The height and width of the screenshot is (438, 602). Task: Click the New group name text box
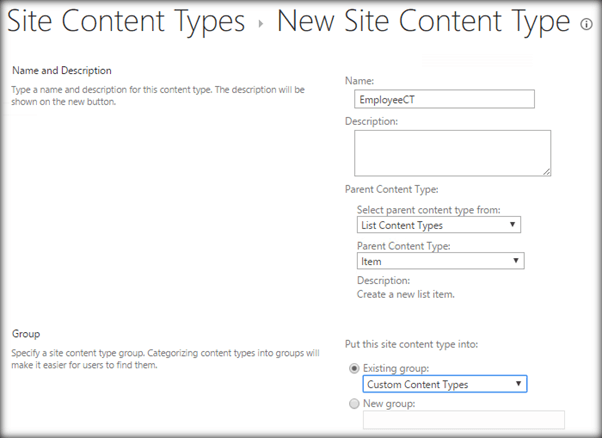[x=463, y=420]
